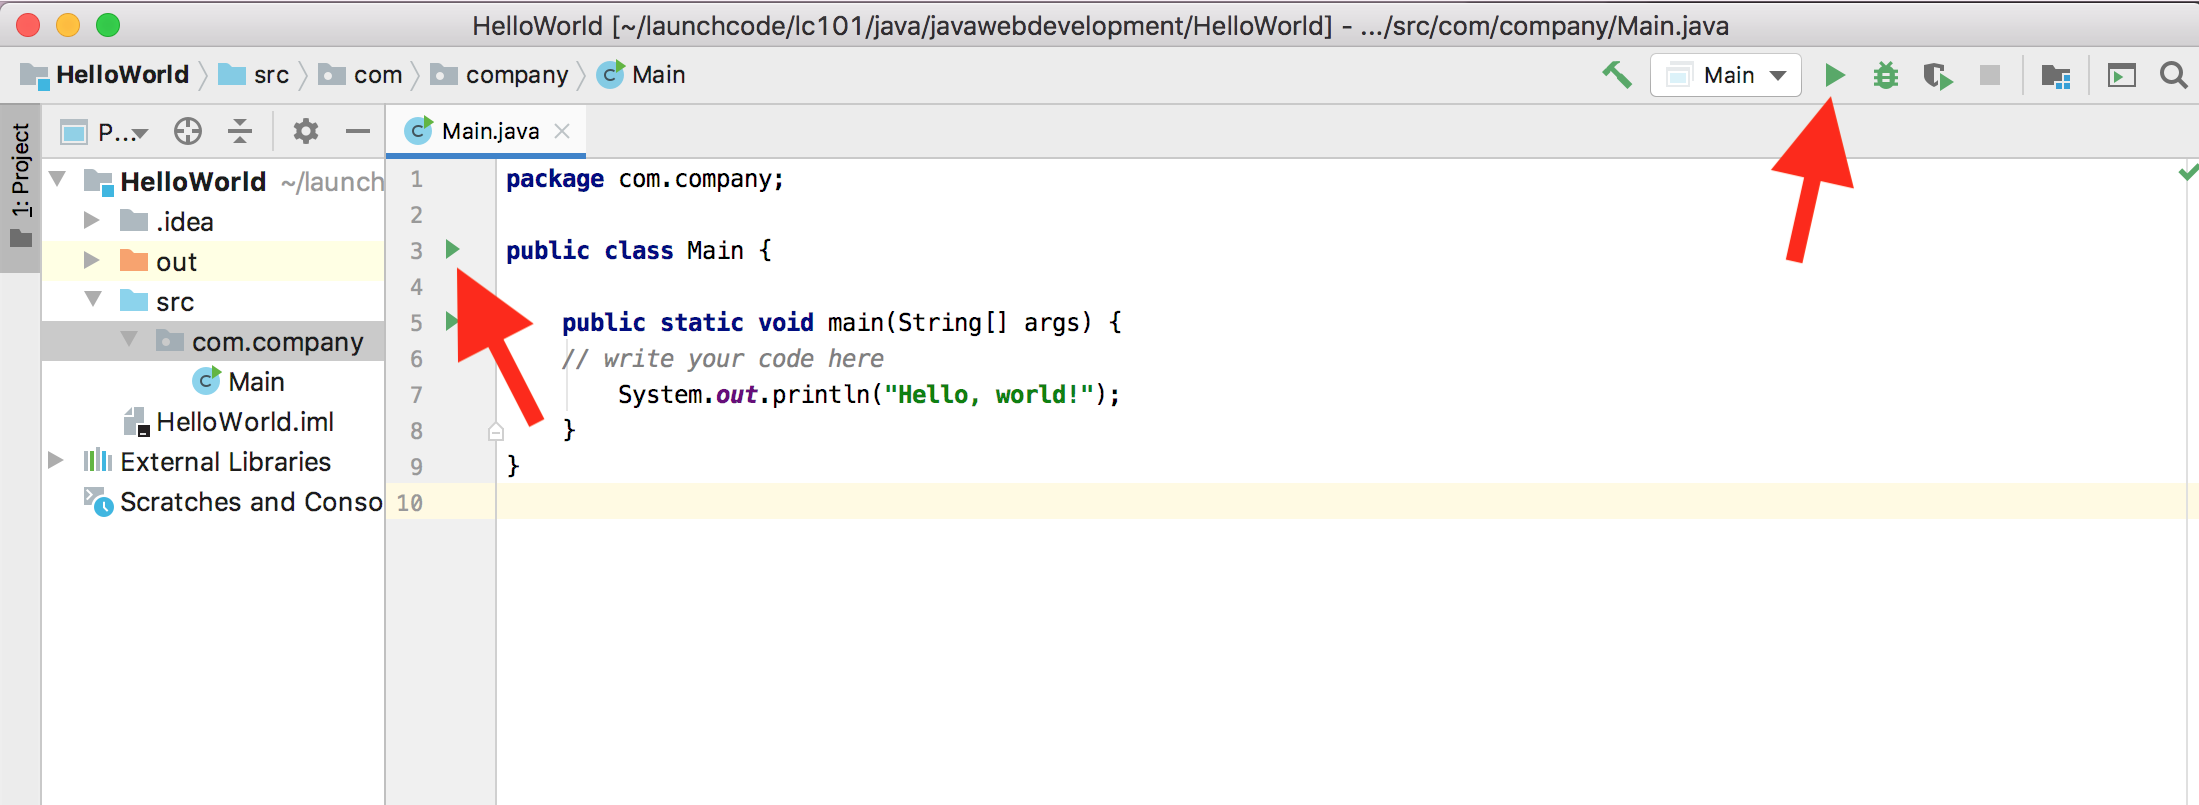Image resolution: width=2199 pixels, height=805 pixels.
Task: Open Project Structure dialog icon
Action: pyautogui.click(x=2056, y=76)
